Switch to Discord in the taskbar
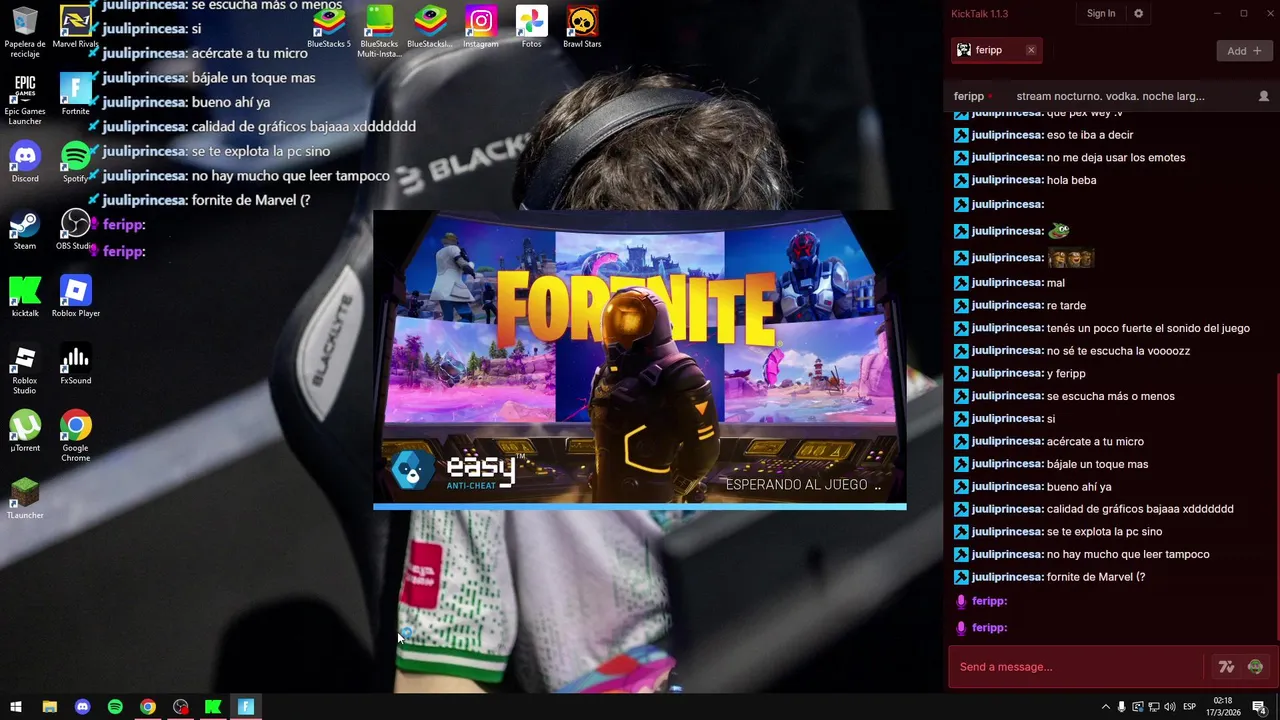1280x720 pixels. [82, 707]
